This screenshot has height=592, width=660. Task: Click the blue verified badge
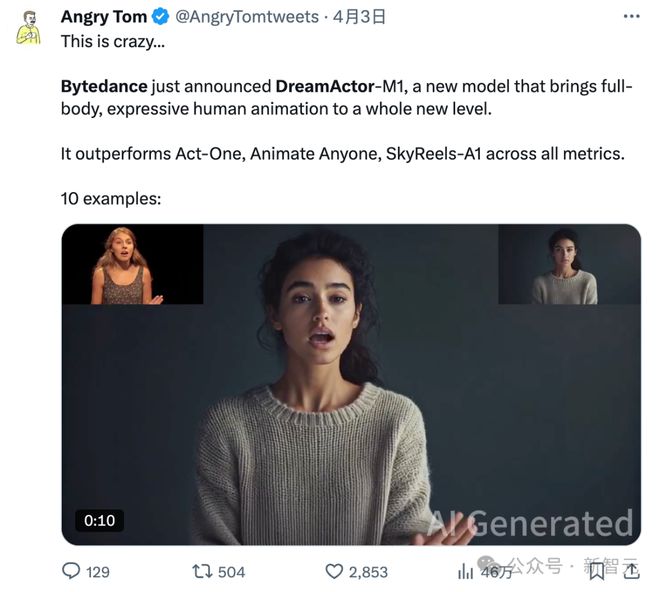(161, 18)
